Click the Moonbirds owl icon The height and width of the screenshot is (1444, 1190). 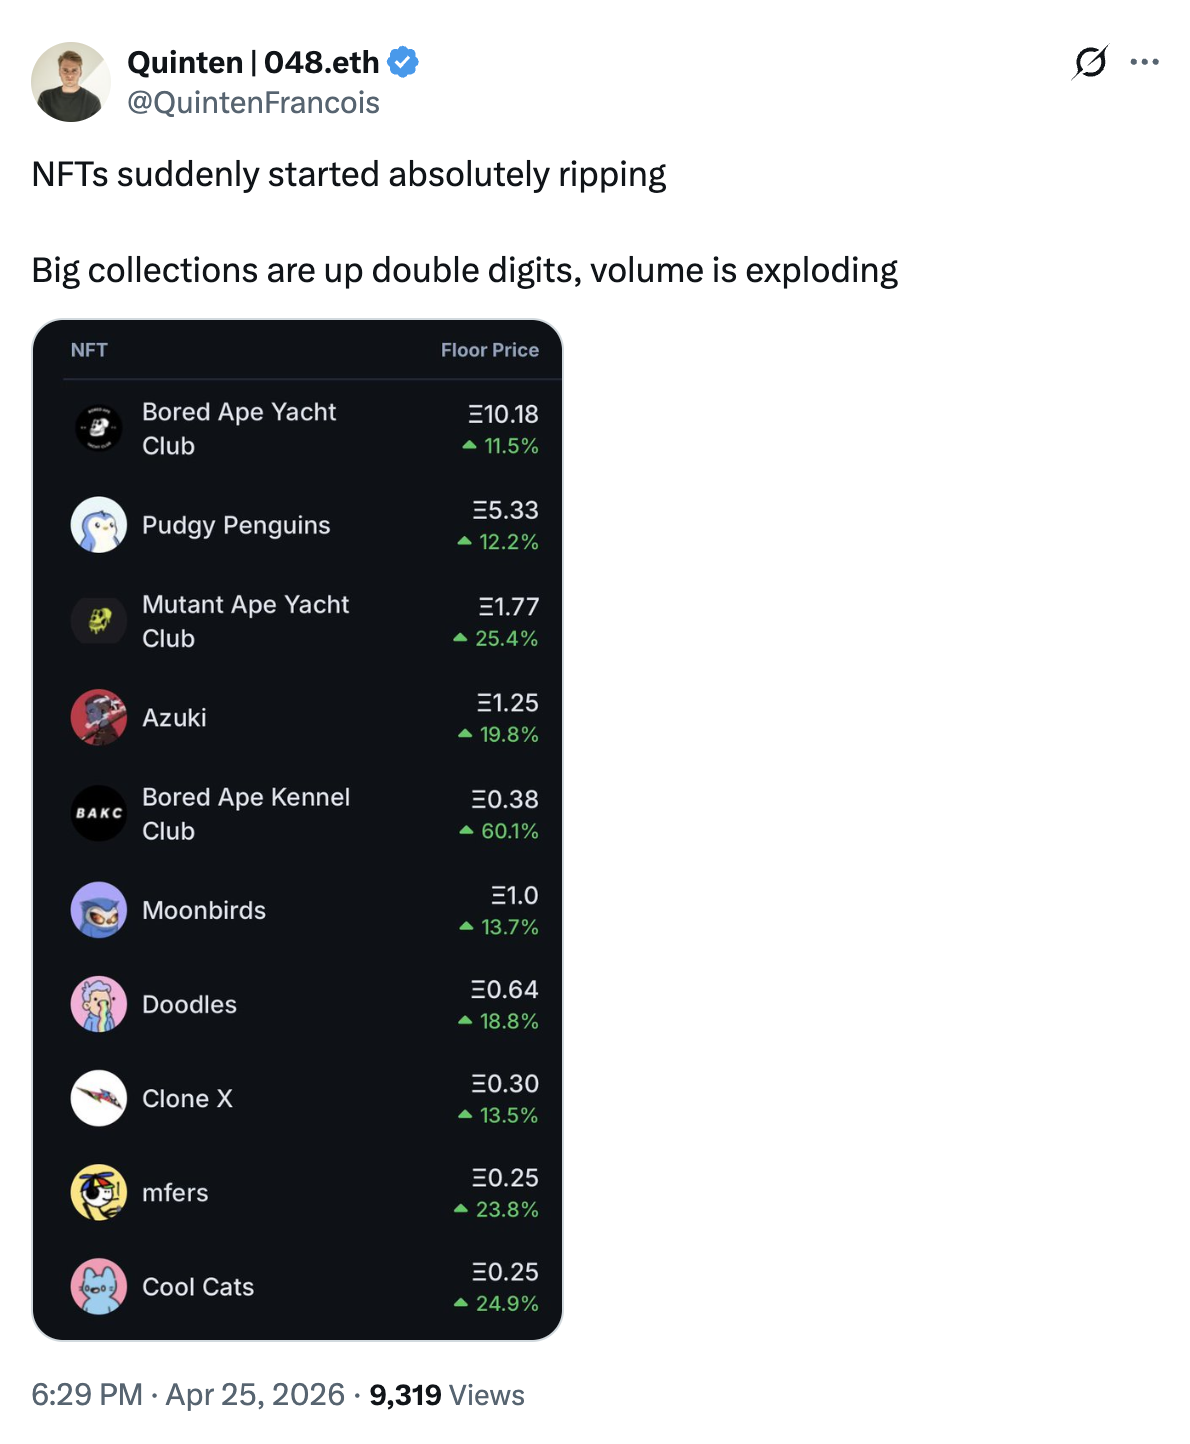click(x=99, y=910)
